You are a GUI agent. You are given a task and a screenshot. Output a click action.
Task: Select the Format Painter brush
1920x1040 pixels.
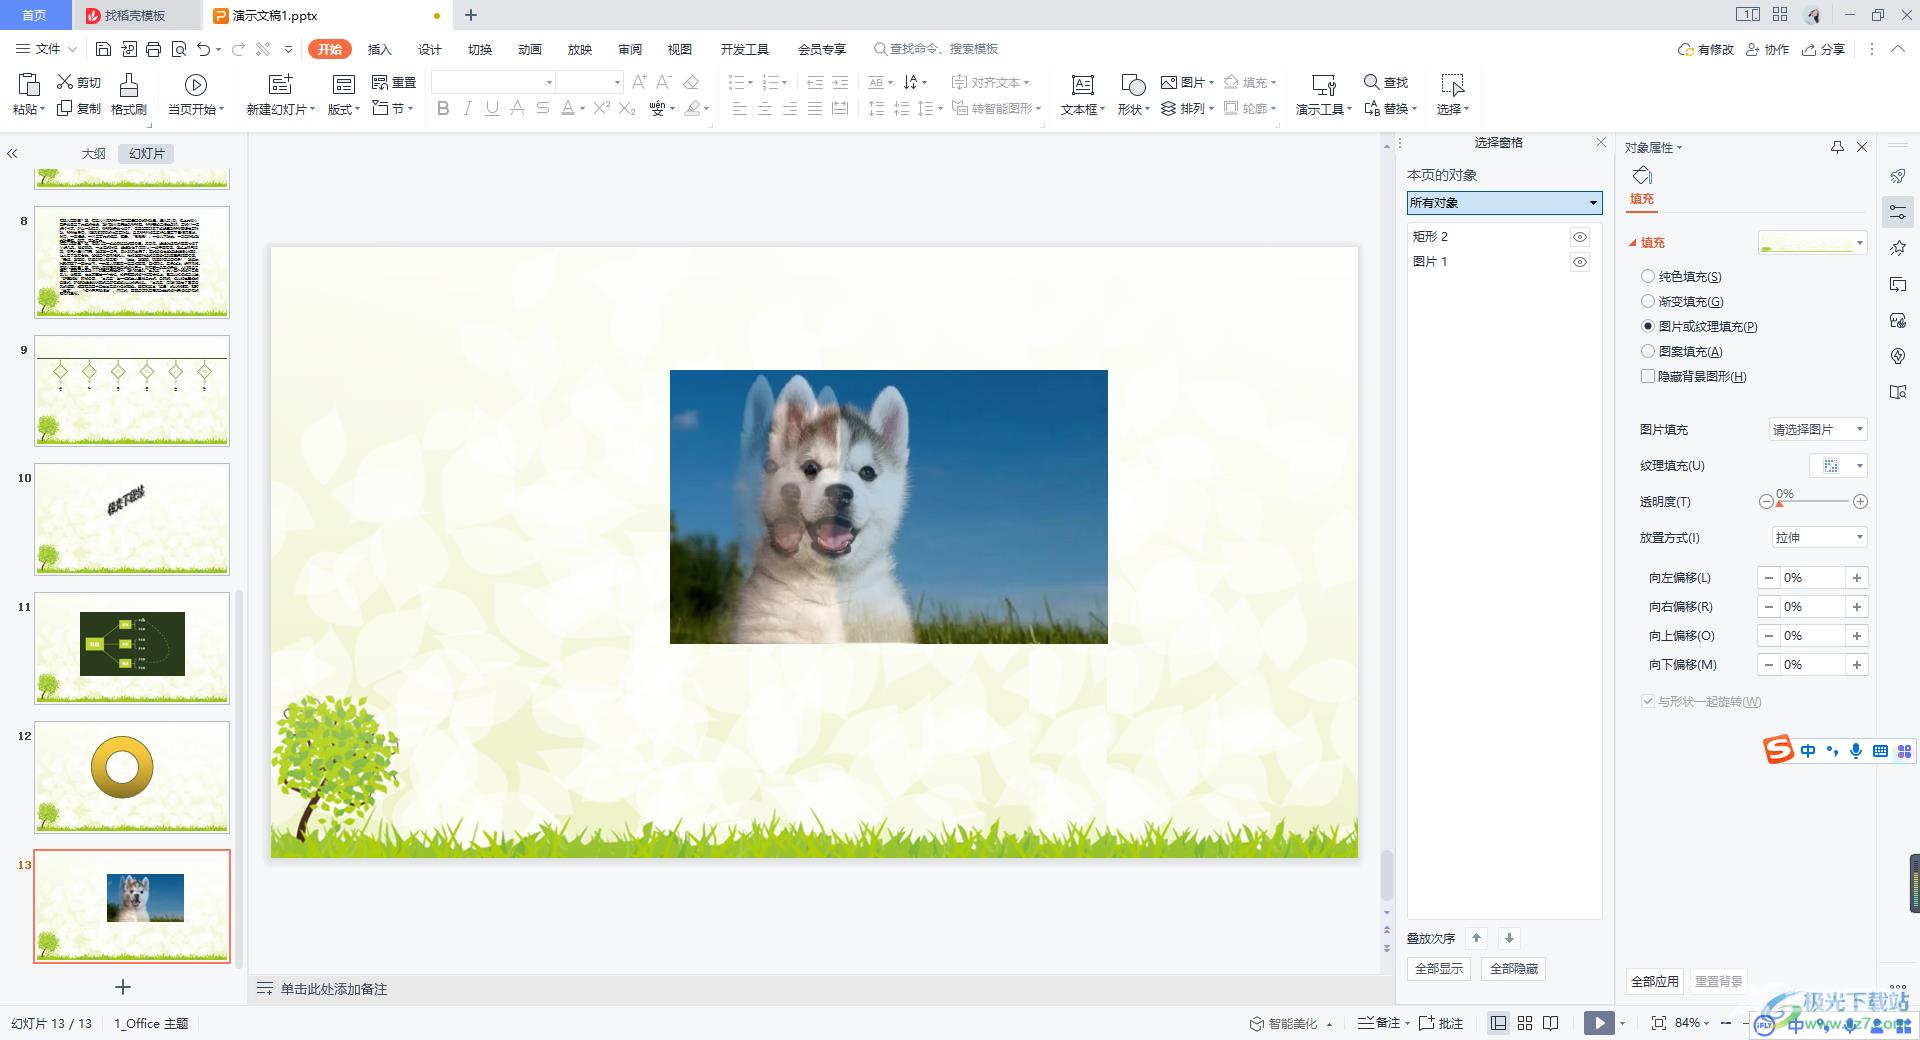(129, 85)
